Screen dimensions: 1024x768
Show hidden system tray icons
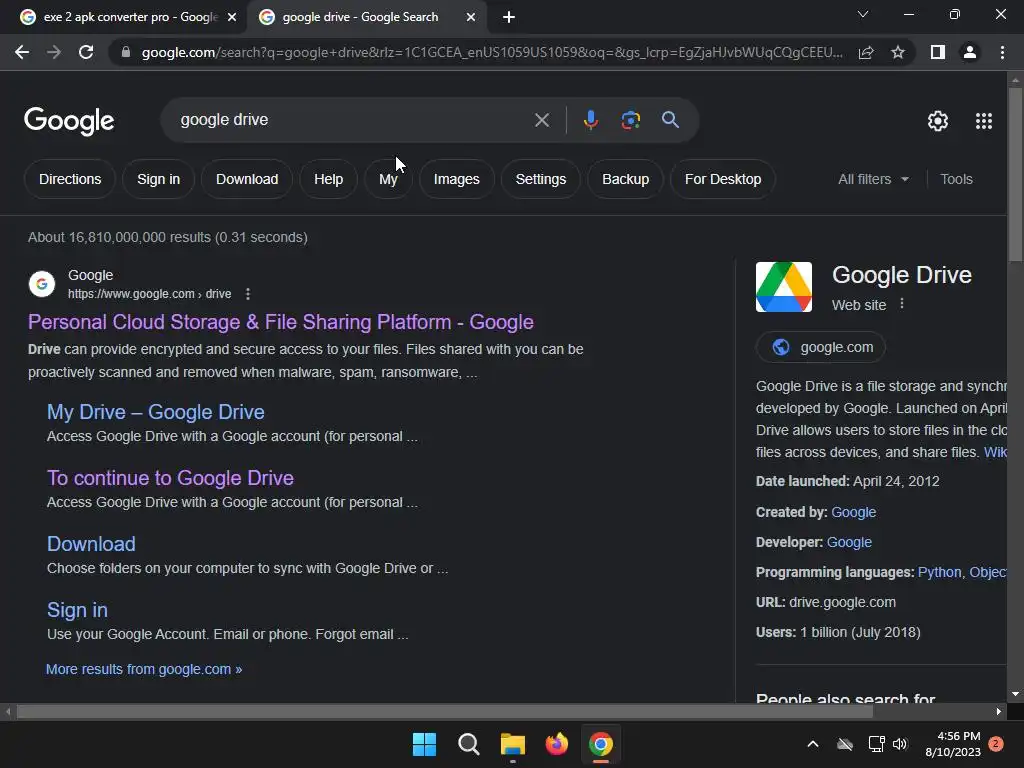(x=813, y=744)
